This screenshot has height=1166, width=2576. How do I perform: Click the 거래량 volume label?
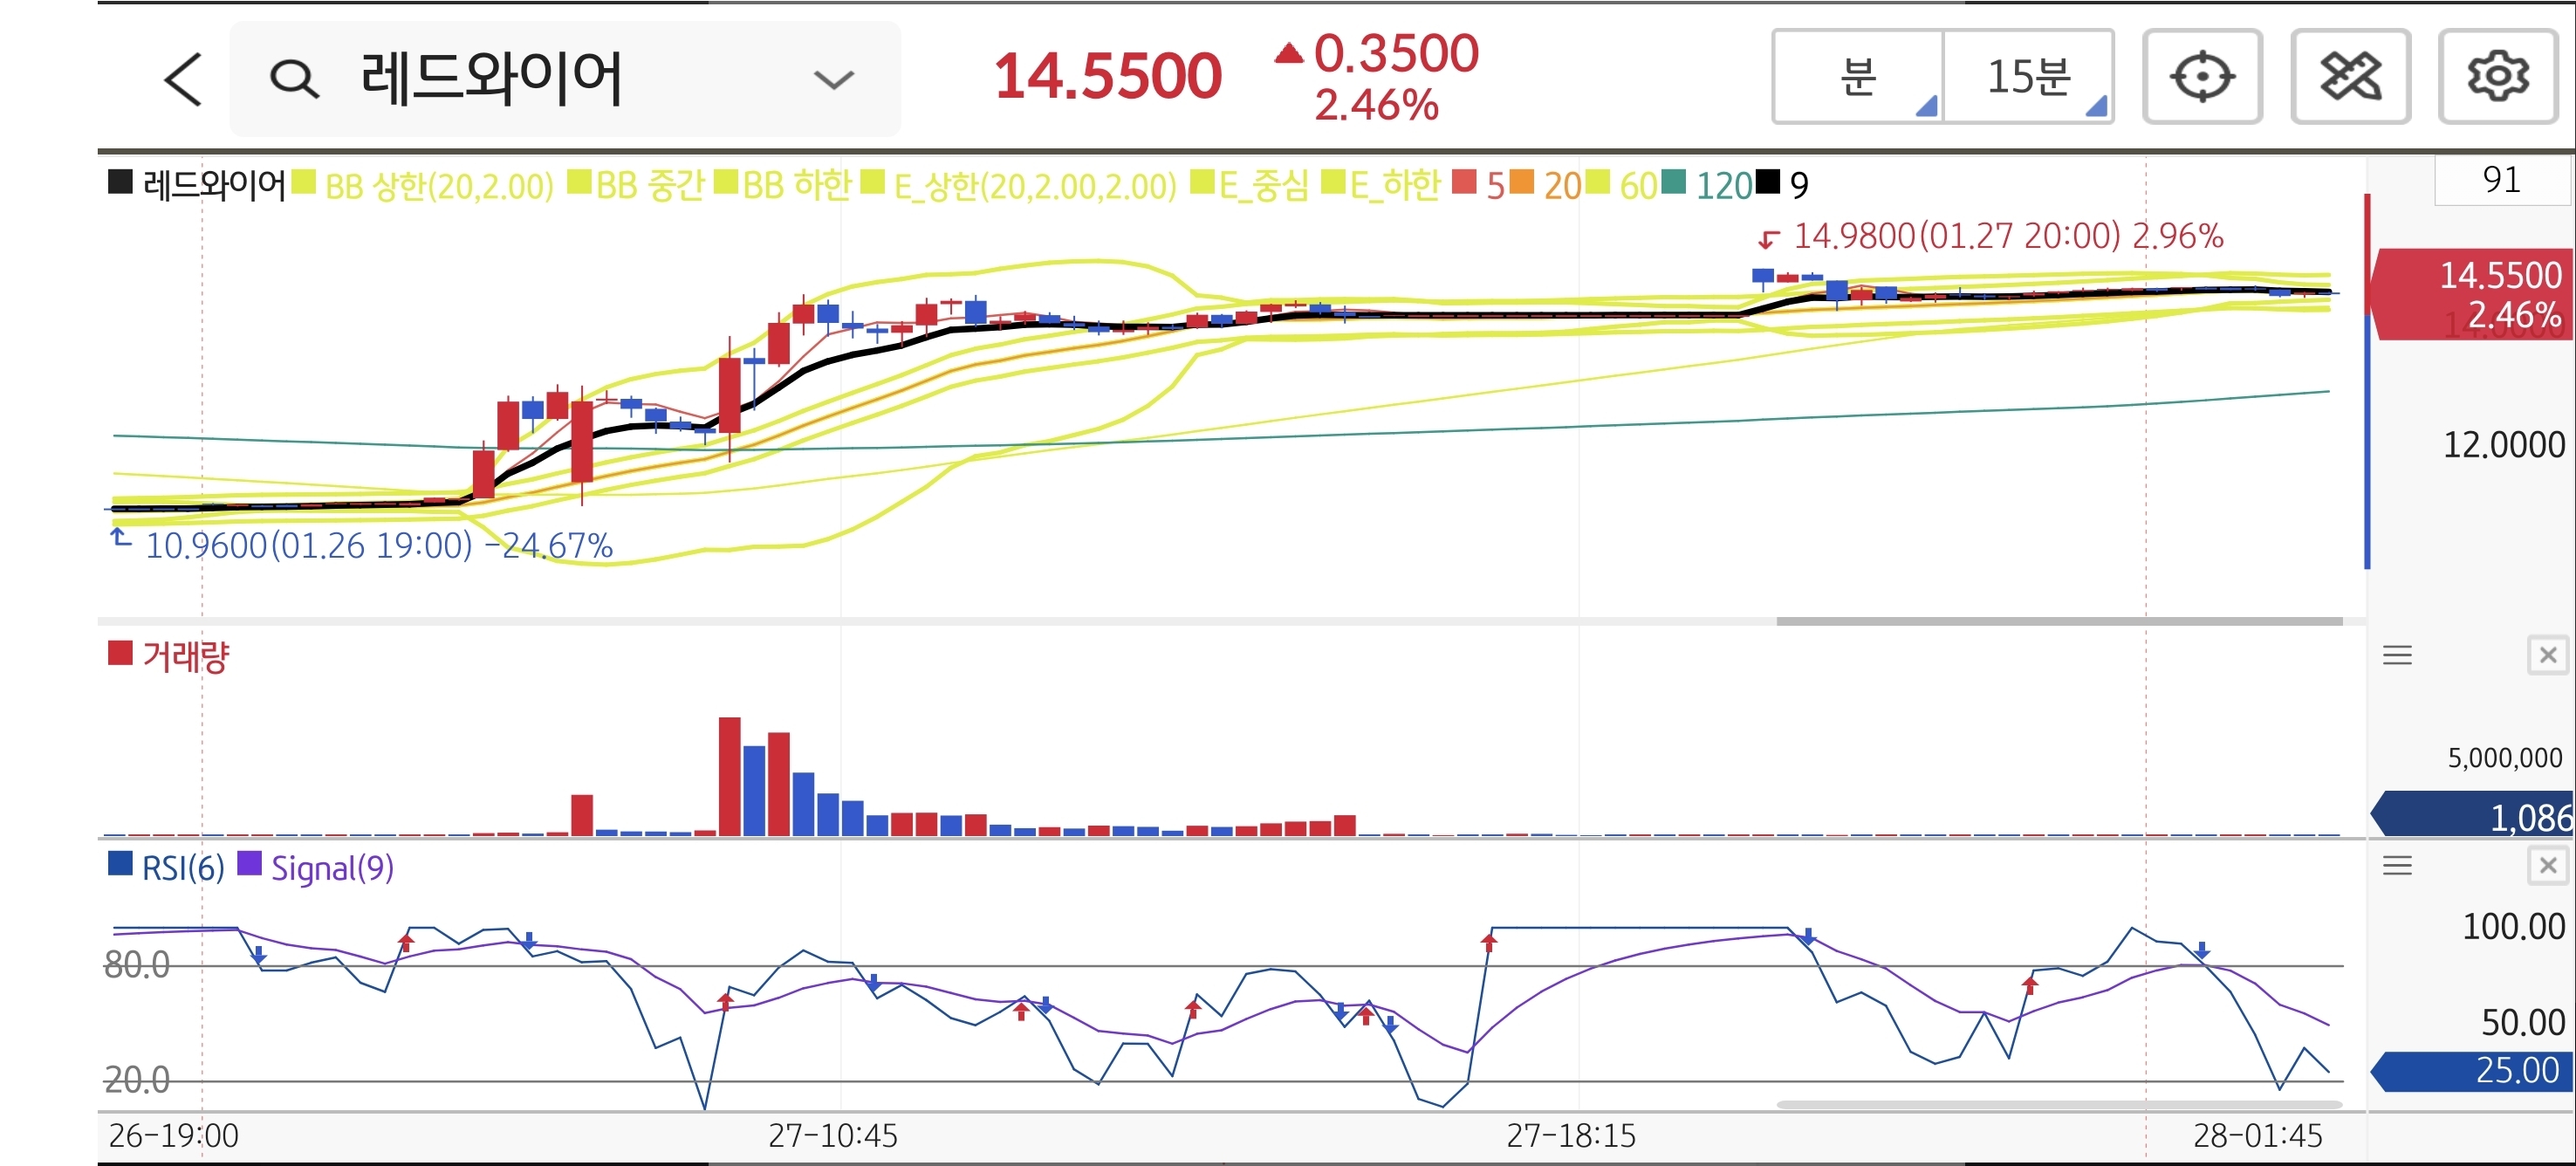[x=185, y=656]
